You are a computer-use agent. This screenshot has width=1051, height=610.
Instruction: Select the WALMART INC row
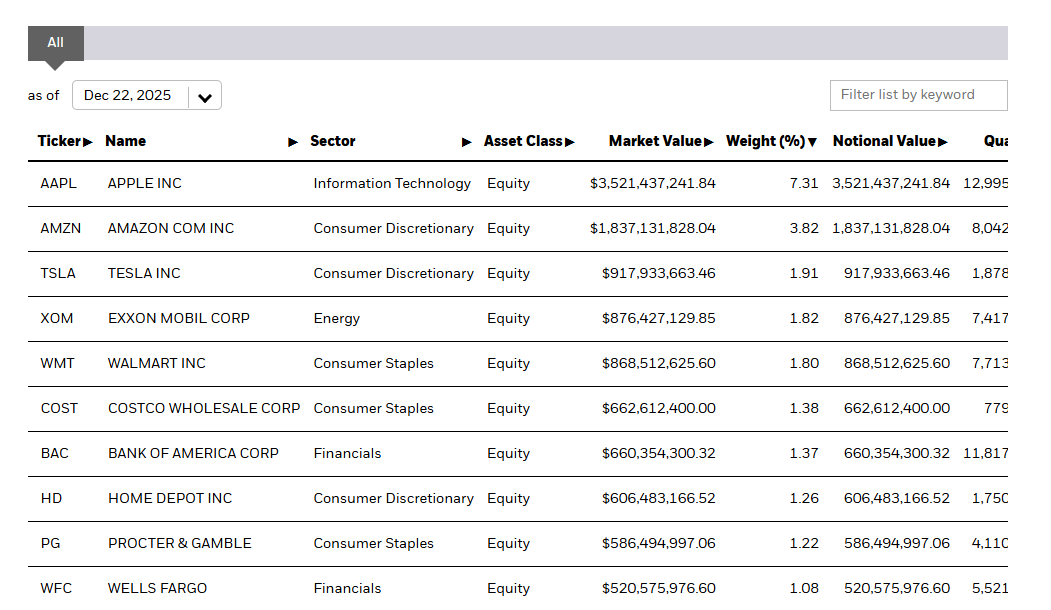(157, 363)
